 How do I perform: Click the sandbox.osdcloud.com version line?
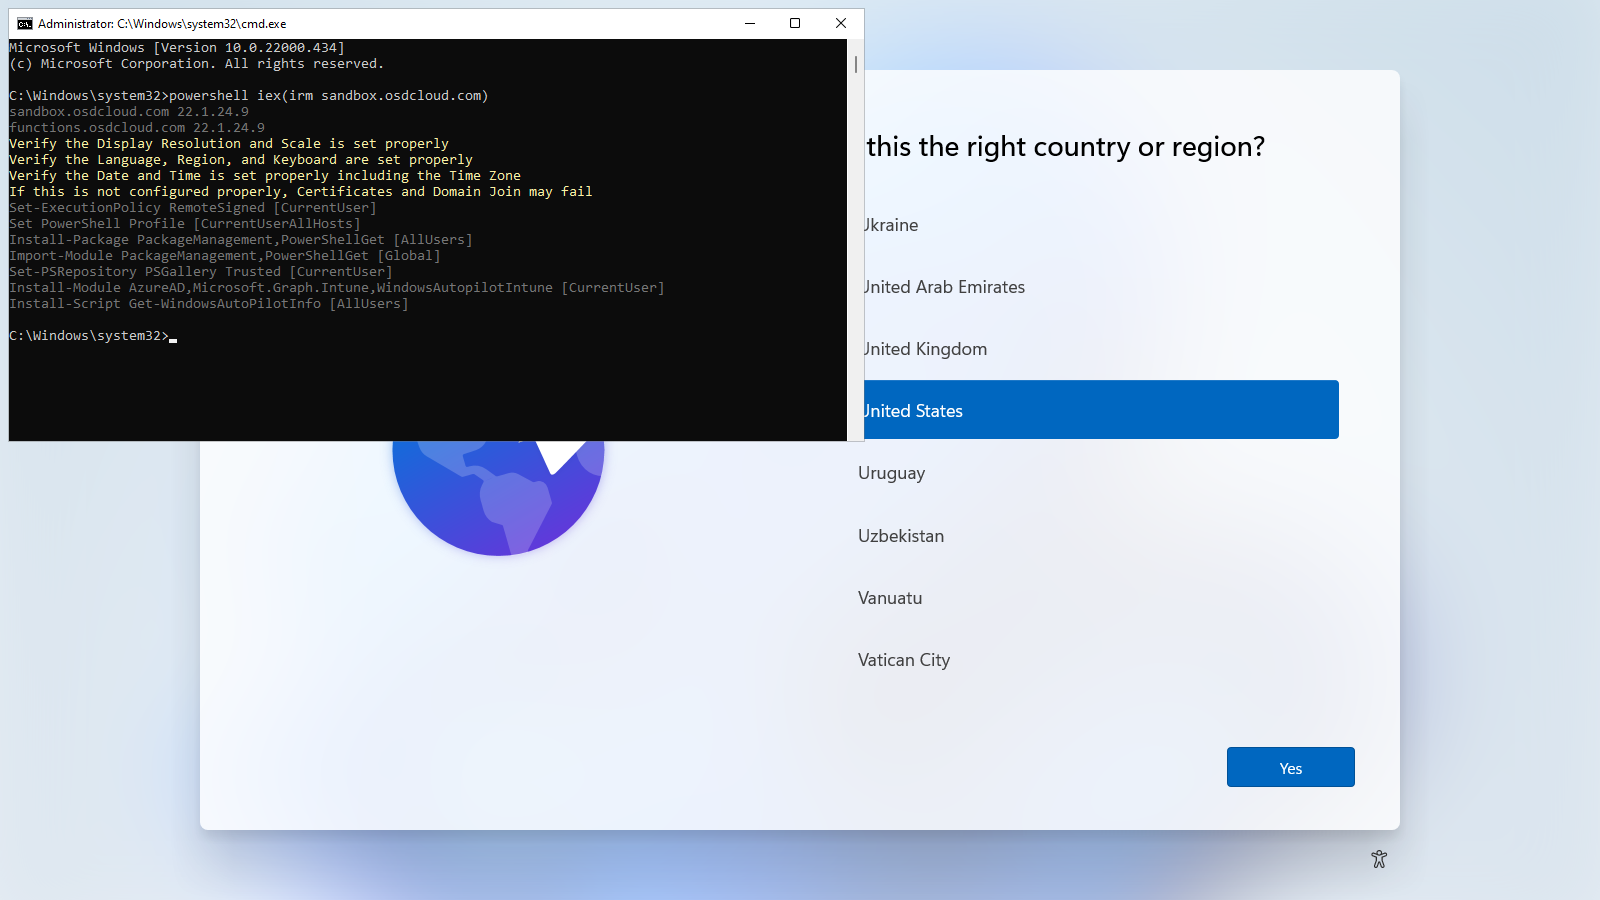129,112
